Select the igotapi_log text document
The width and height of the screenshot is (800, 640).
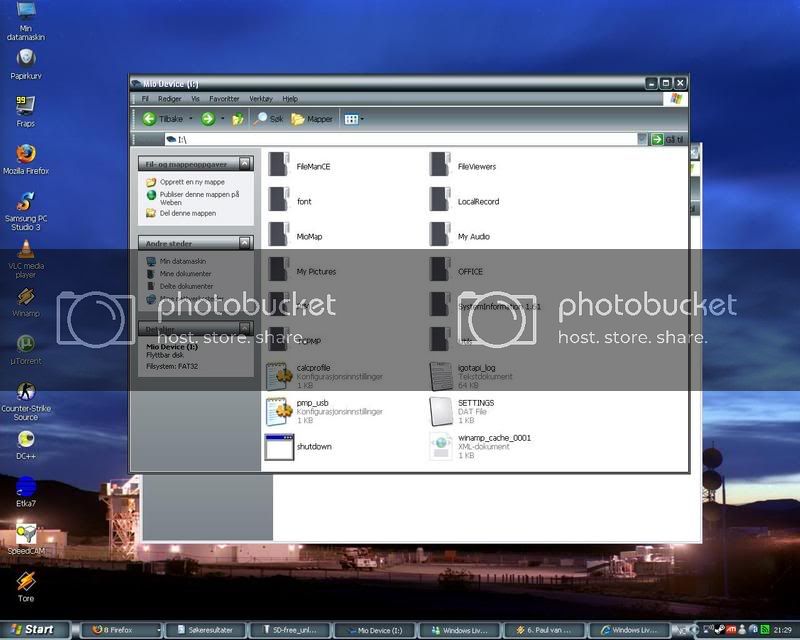pyautogui.click(x=471, y=376)
